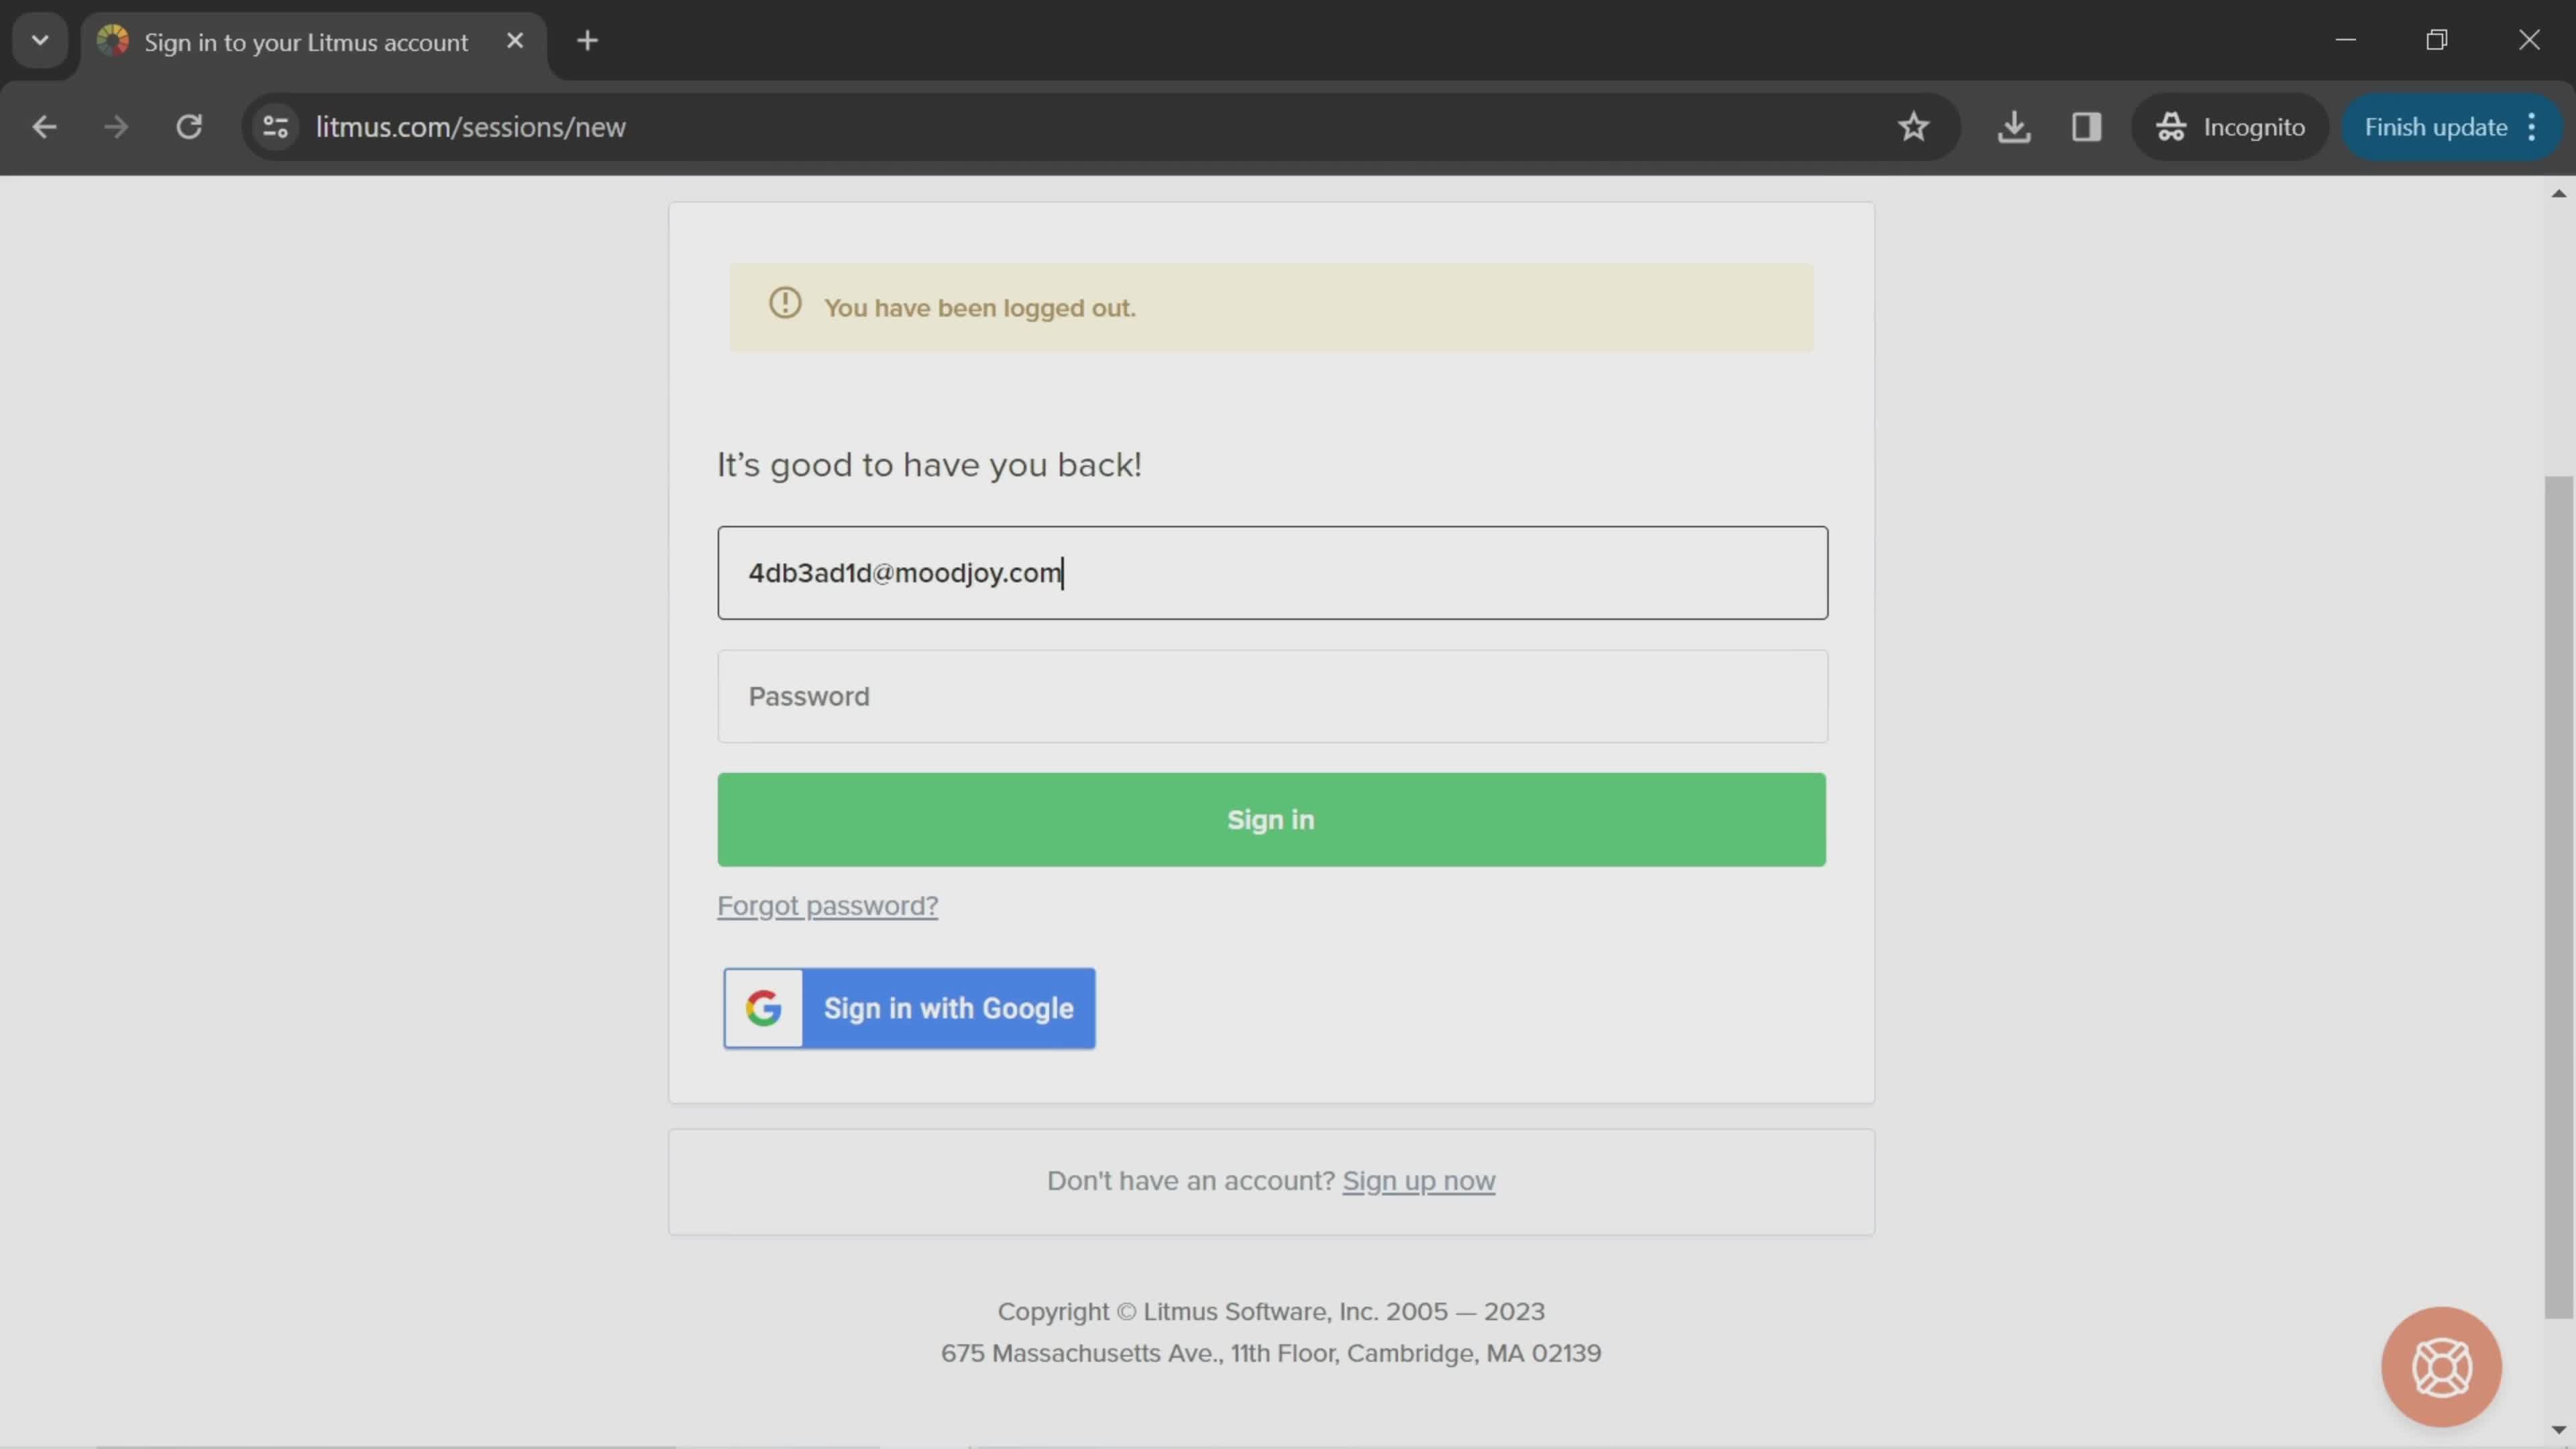Viewport: 2576px width, 1449px height.
Task: Open the browser downloads icon
Action: tap(2013, 127)
